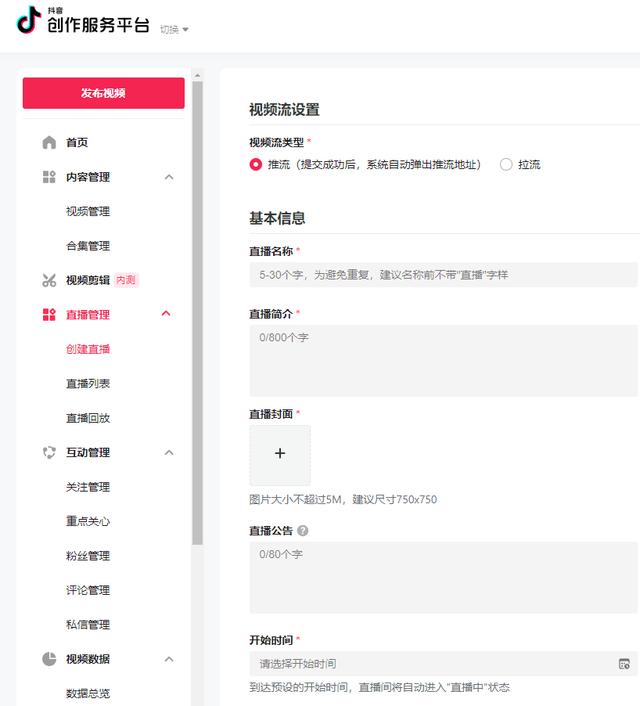
Task: Click the scissors icon for 视频剪辑
Action: point(49,280)
